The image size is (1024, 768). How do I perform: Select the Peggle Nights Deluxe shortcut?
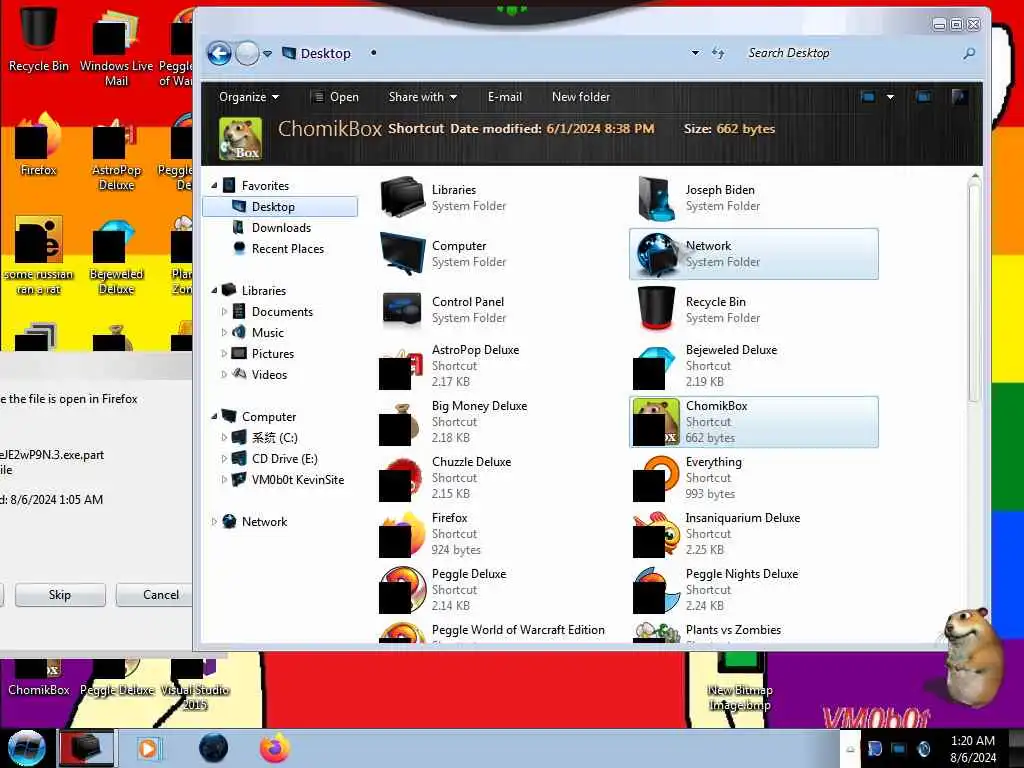(754, 590)
